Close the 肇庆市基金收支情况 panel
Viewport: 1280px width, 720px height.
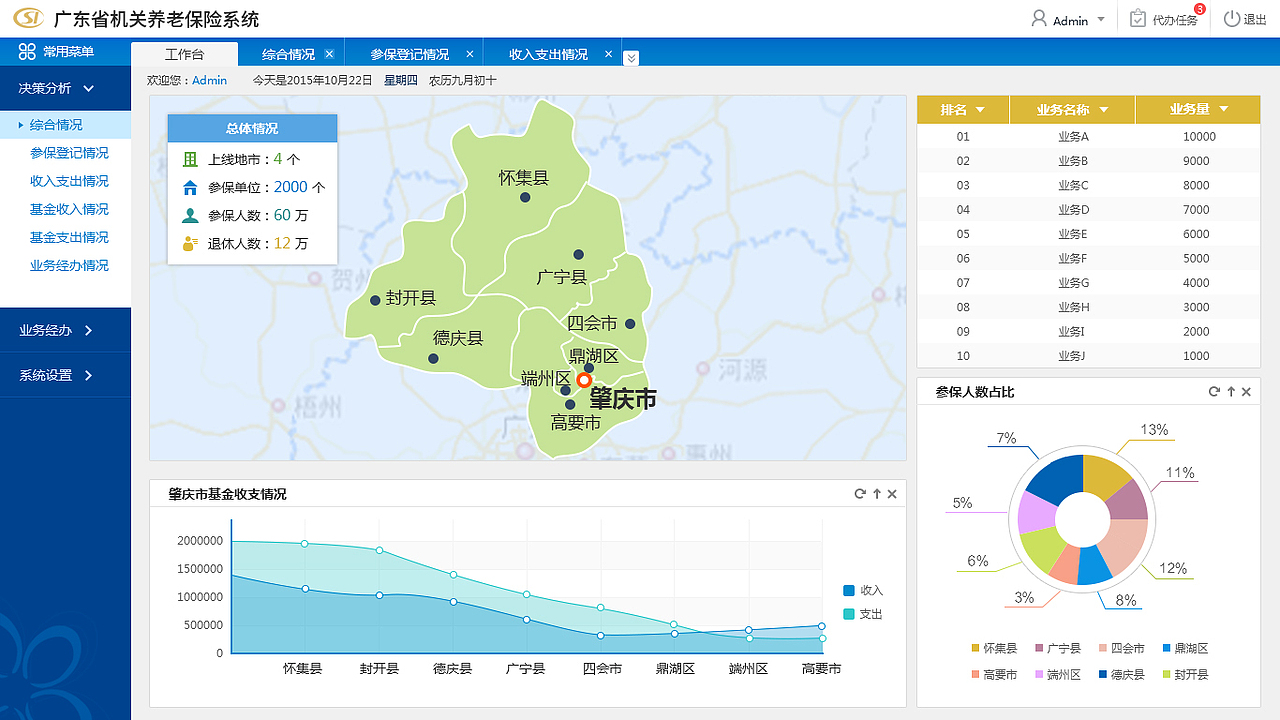click(x=892, y=494)
